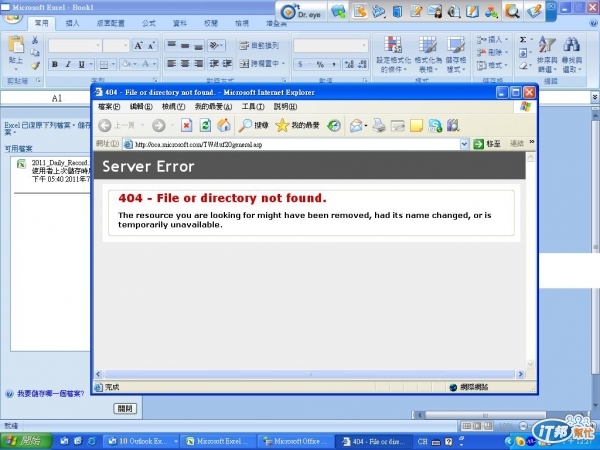Viewport: 600px width, 450px height.
Task: Toggle Italic formatting in Excel ribbon
Action: coord(68,64)
